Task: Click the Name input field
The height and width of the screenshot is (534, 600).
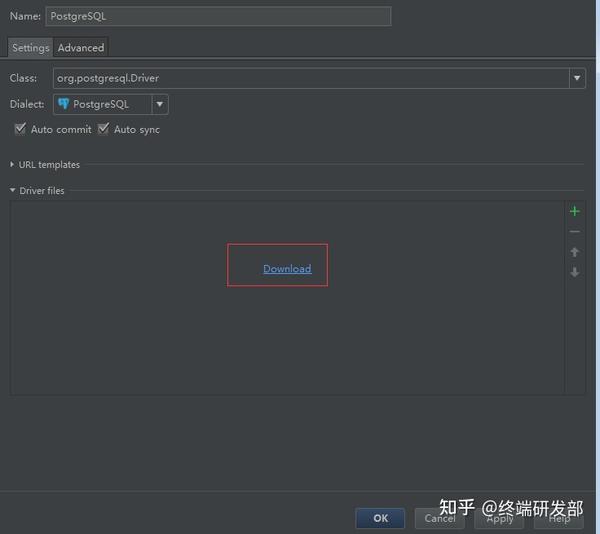Action: pyautogui.click(x=218, y=16)
